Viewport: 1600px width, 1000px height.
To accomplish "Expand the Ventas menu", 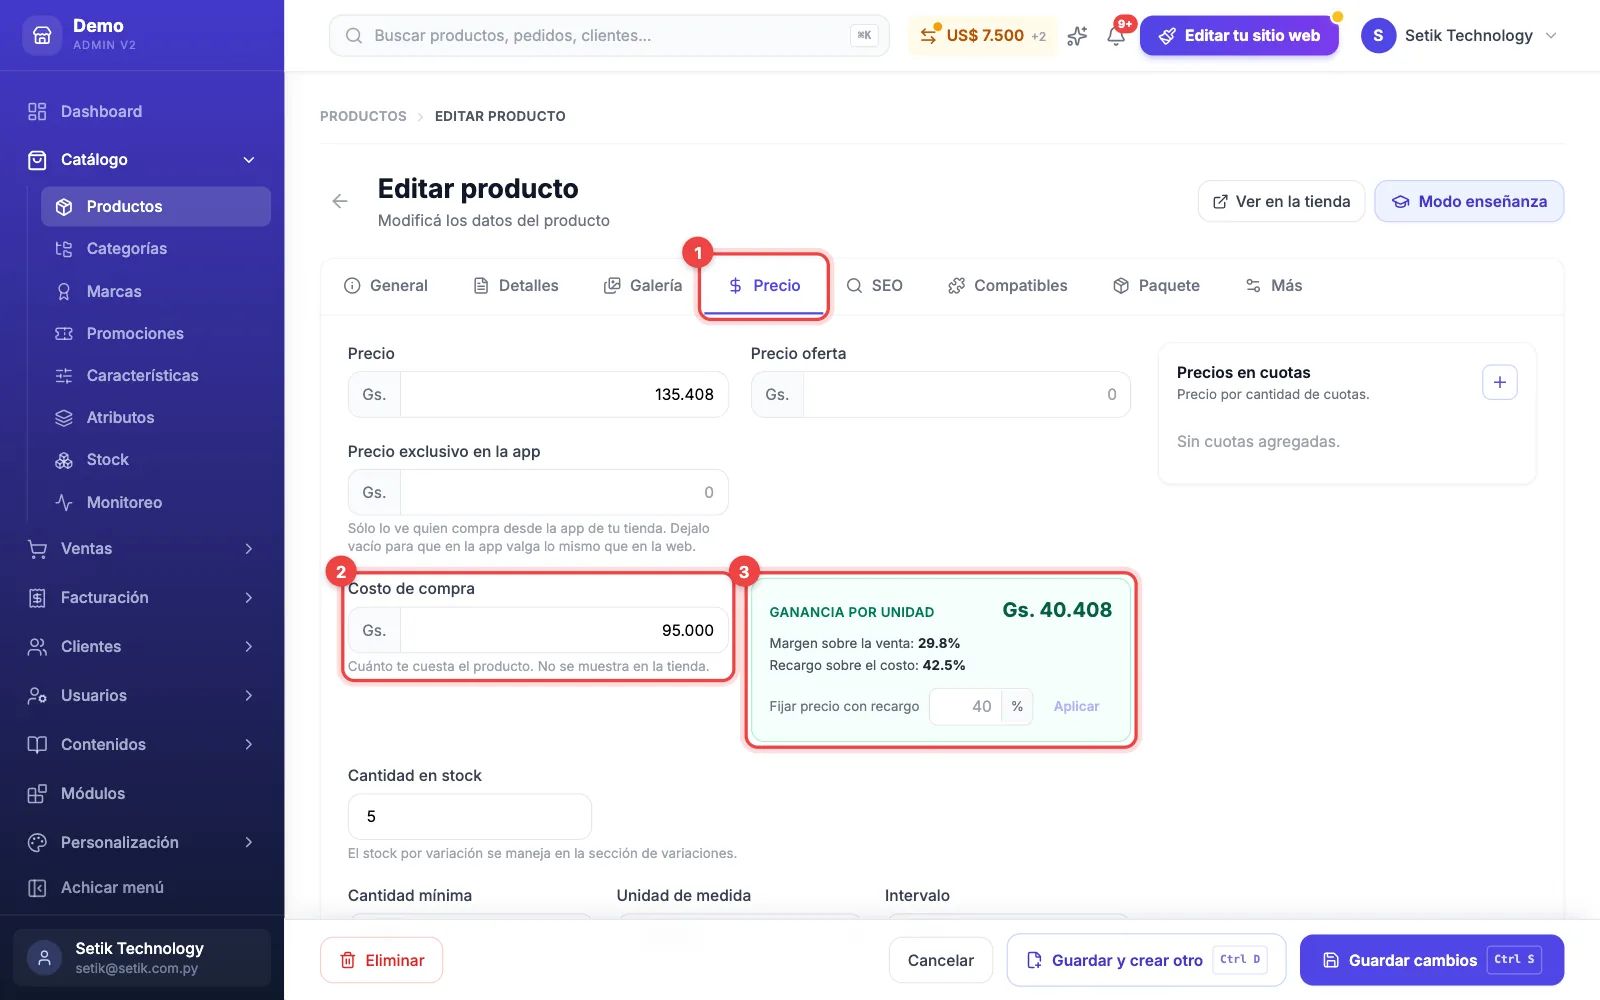I will point(142,548).
